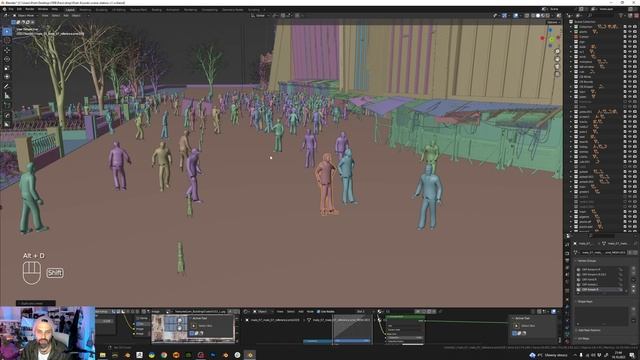Open File Explorer from the taskbar
640x360 pixels.
click(103, 355)
